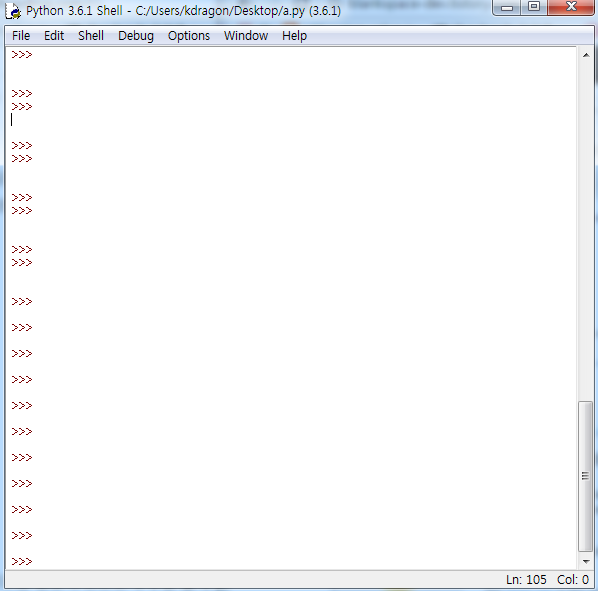Open the Help menu
Viewport: 598px width, 591px height.
(294, 36)
